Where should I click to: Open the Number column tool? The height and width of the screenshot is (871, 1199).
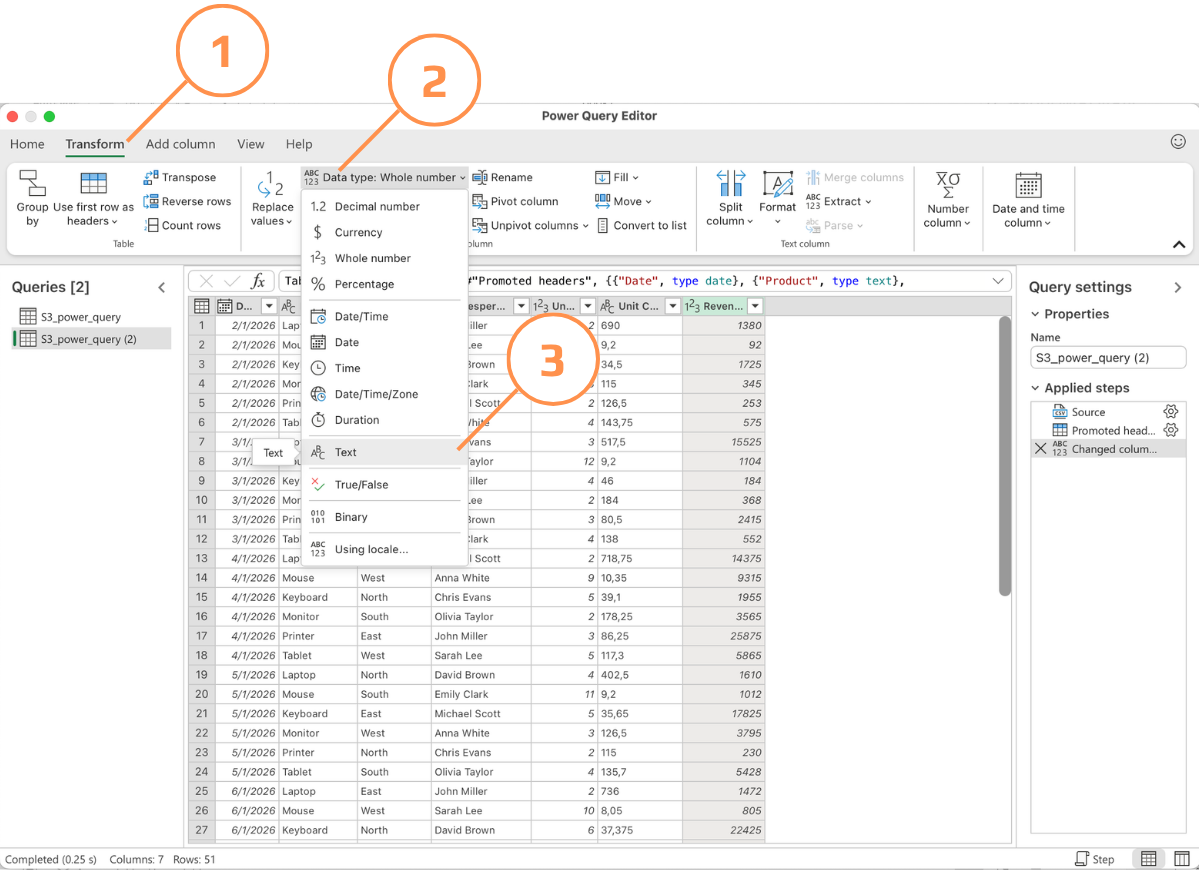pos(947,199)
